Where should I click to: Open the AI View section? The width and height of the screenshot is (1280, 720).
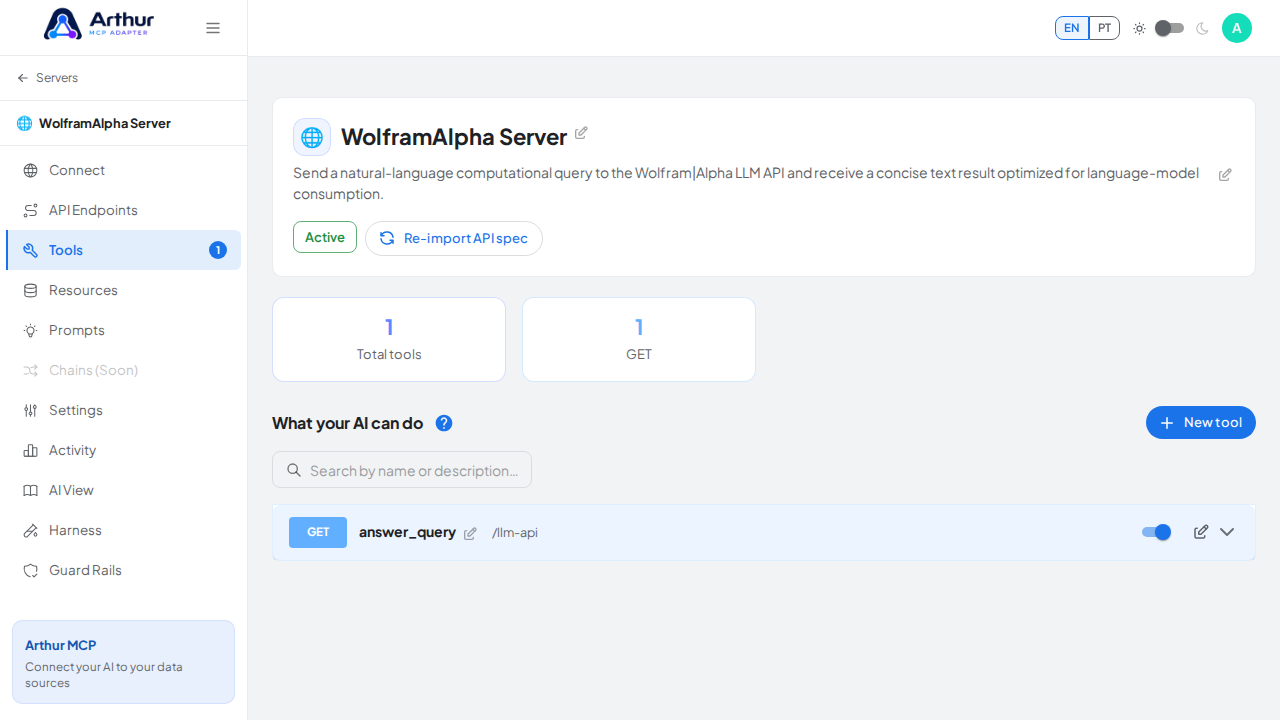123,490
